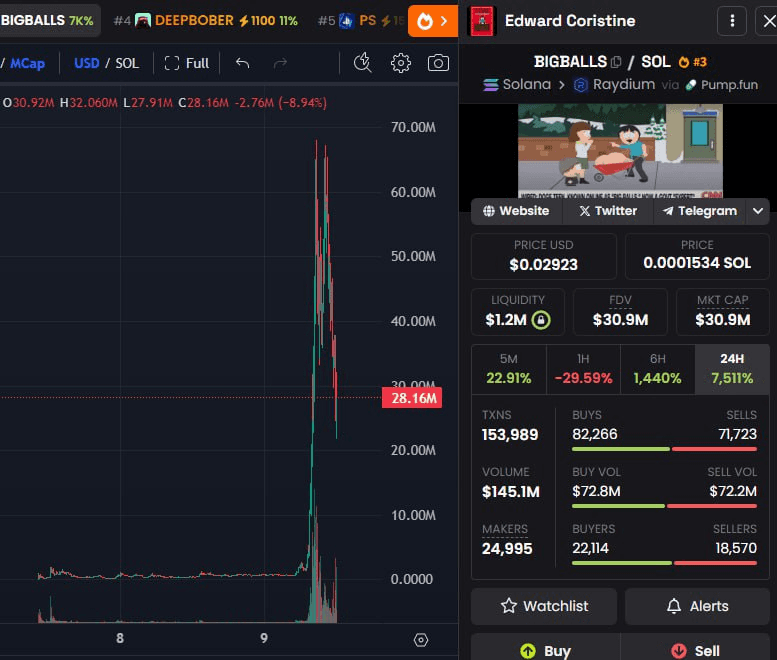Click the redo arrow in chart toolbar

pyautogui.click(x=280, y=63)
